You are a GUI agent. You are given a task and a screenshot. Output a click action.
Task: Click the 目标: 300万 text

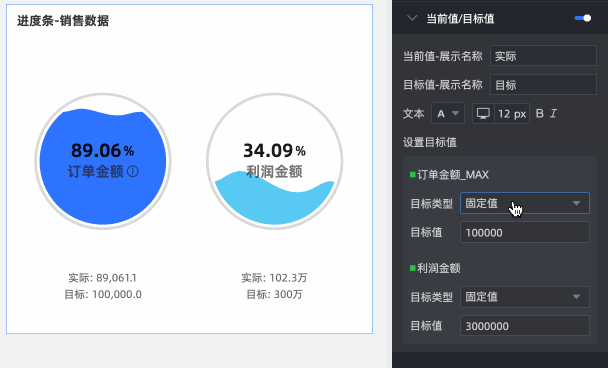click(275, 294)
